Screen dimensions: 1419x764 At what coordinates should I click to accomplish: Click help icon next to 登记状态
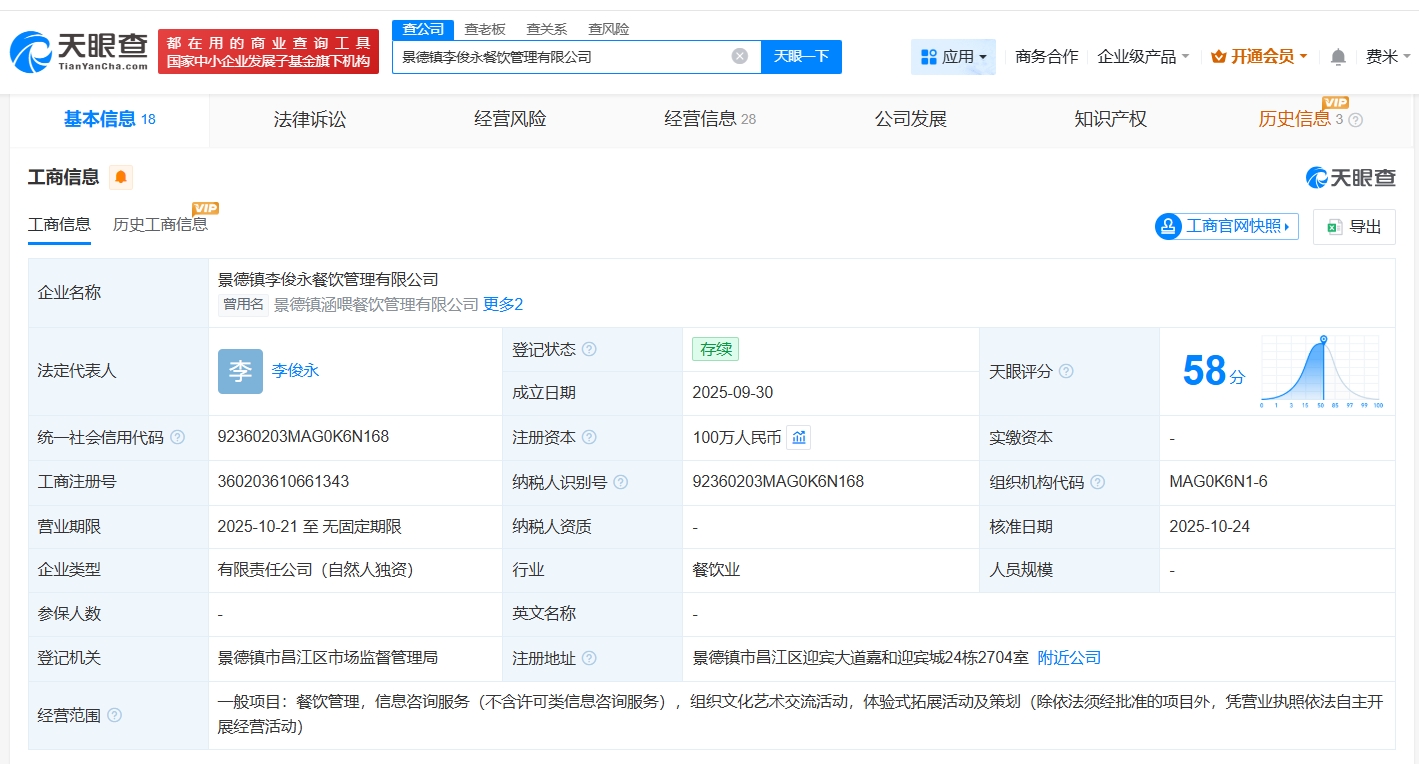[589, 349]
